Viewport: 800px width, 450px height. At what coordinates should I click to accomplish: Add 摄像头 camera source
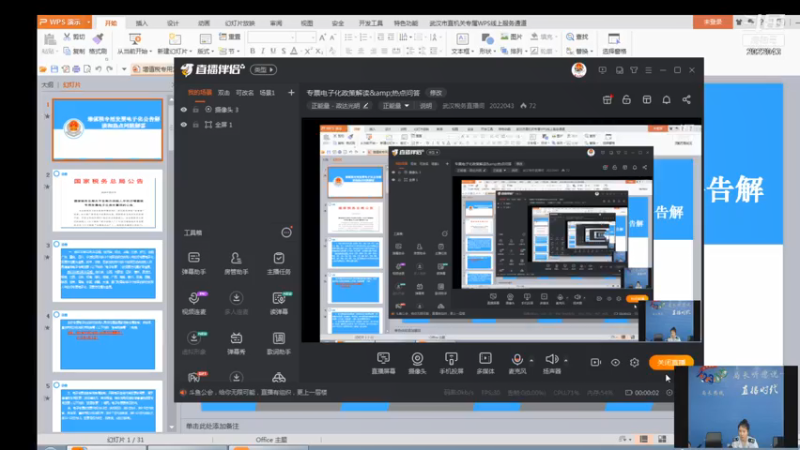click(x=417, y=363)
